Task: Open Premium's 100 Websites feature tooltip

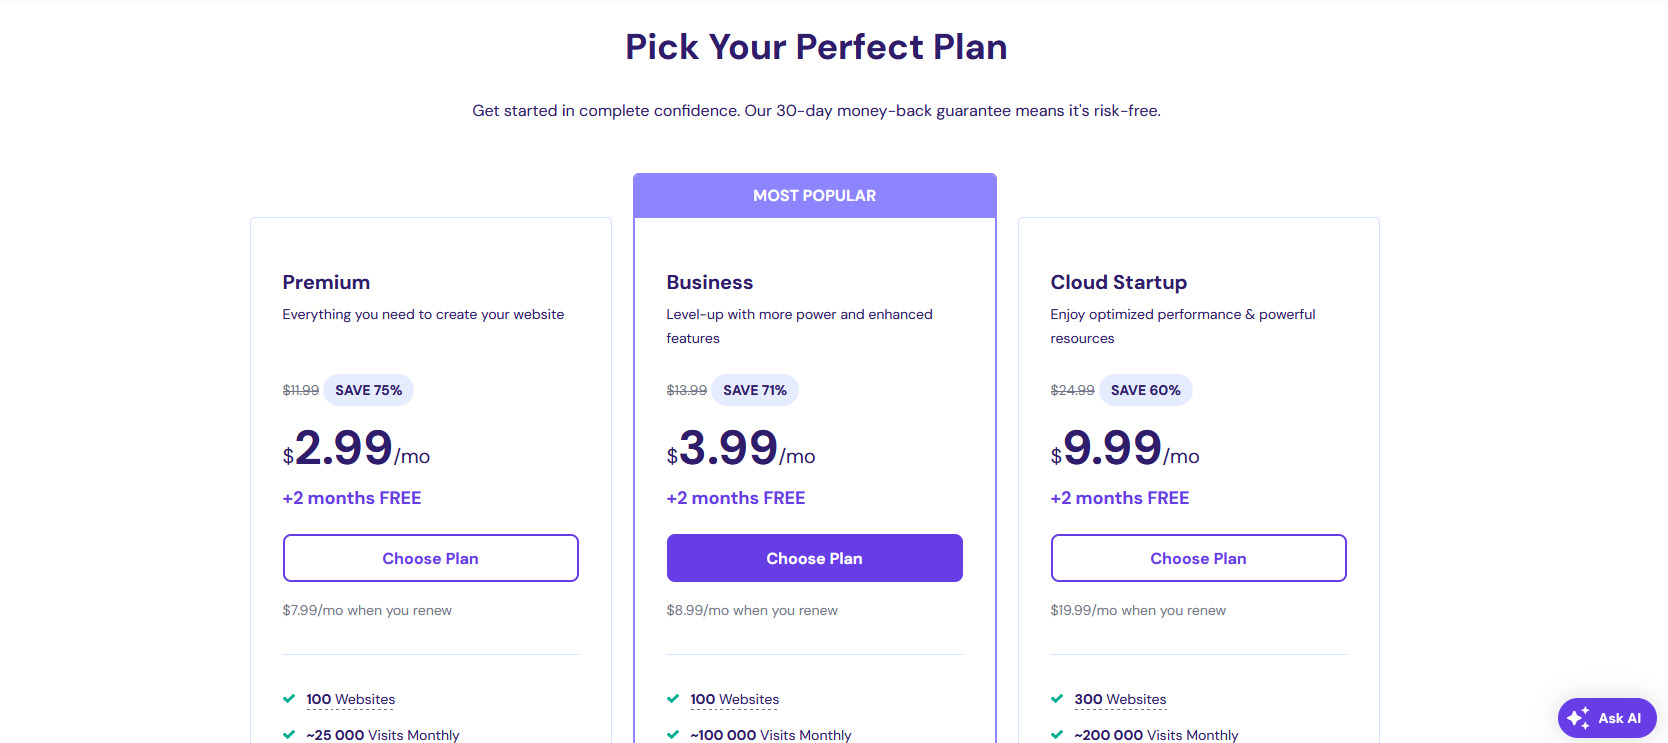Action: coord(350,699)
